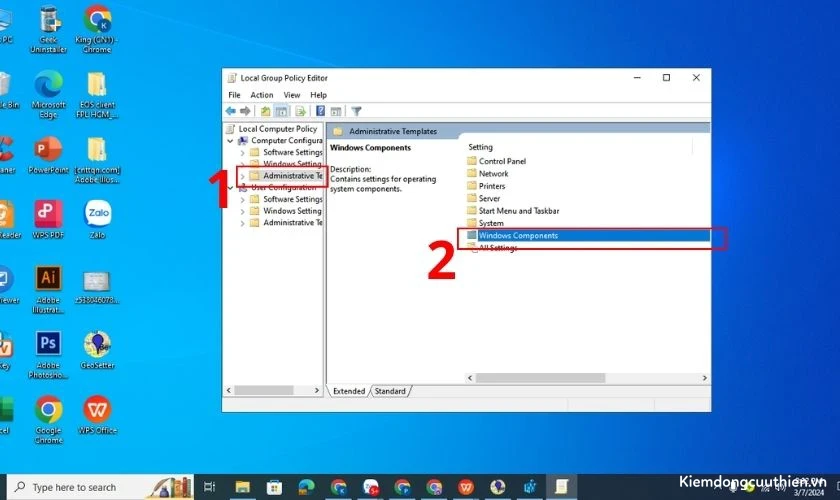This screenshot has height=500, width=840.
Task: Open WPS PDF desktop icon
Action: [x=48, y=219]
